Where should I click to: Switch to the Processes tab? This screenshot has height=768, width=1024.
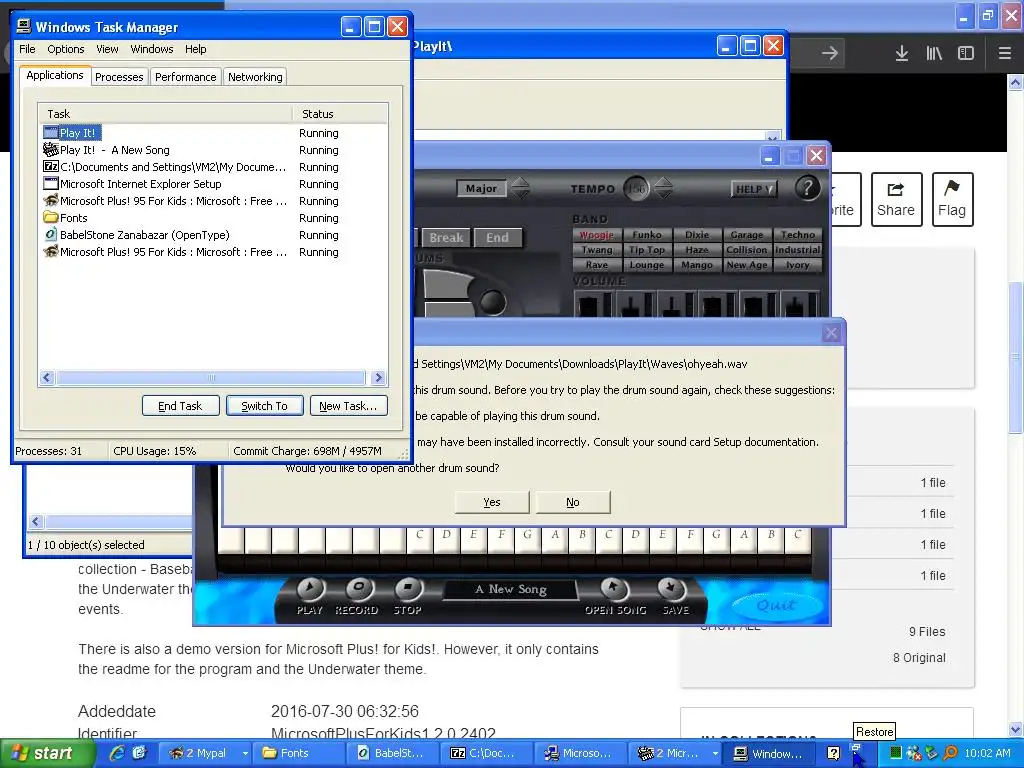(119, 77)
